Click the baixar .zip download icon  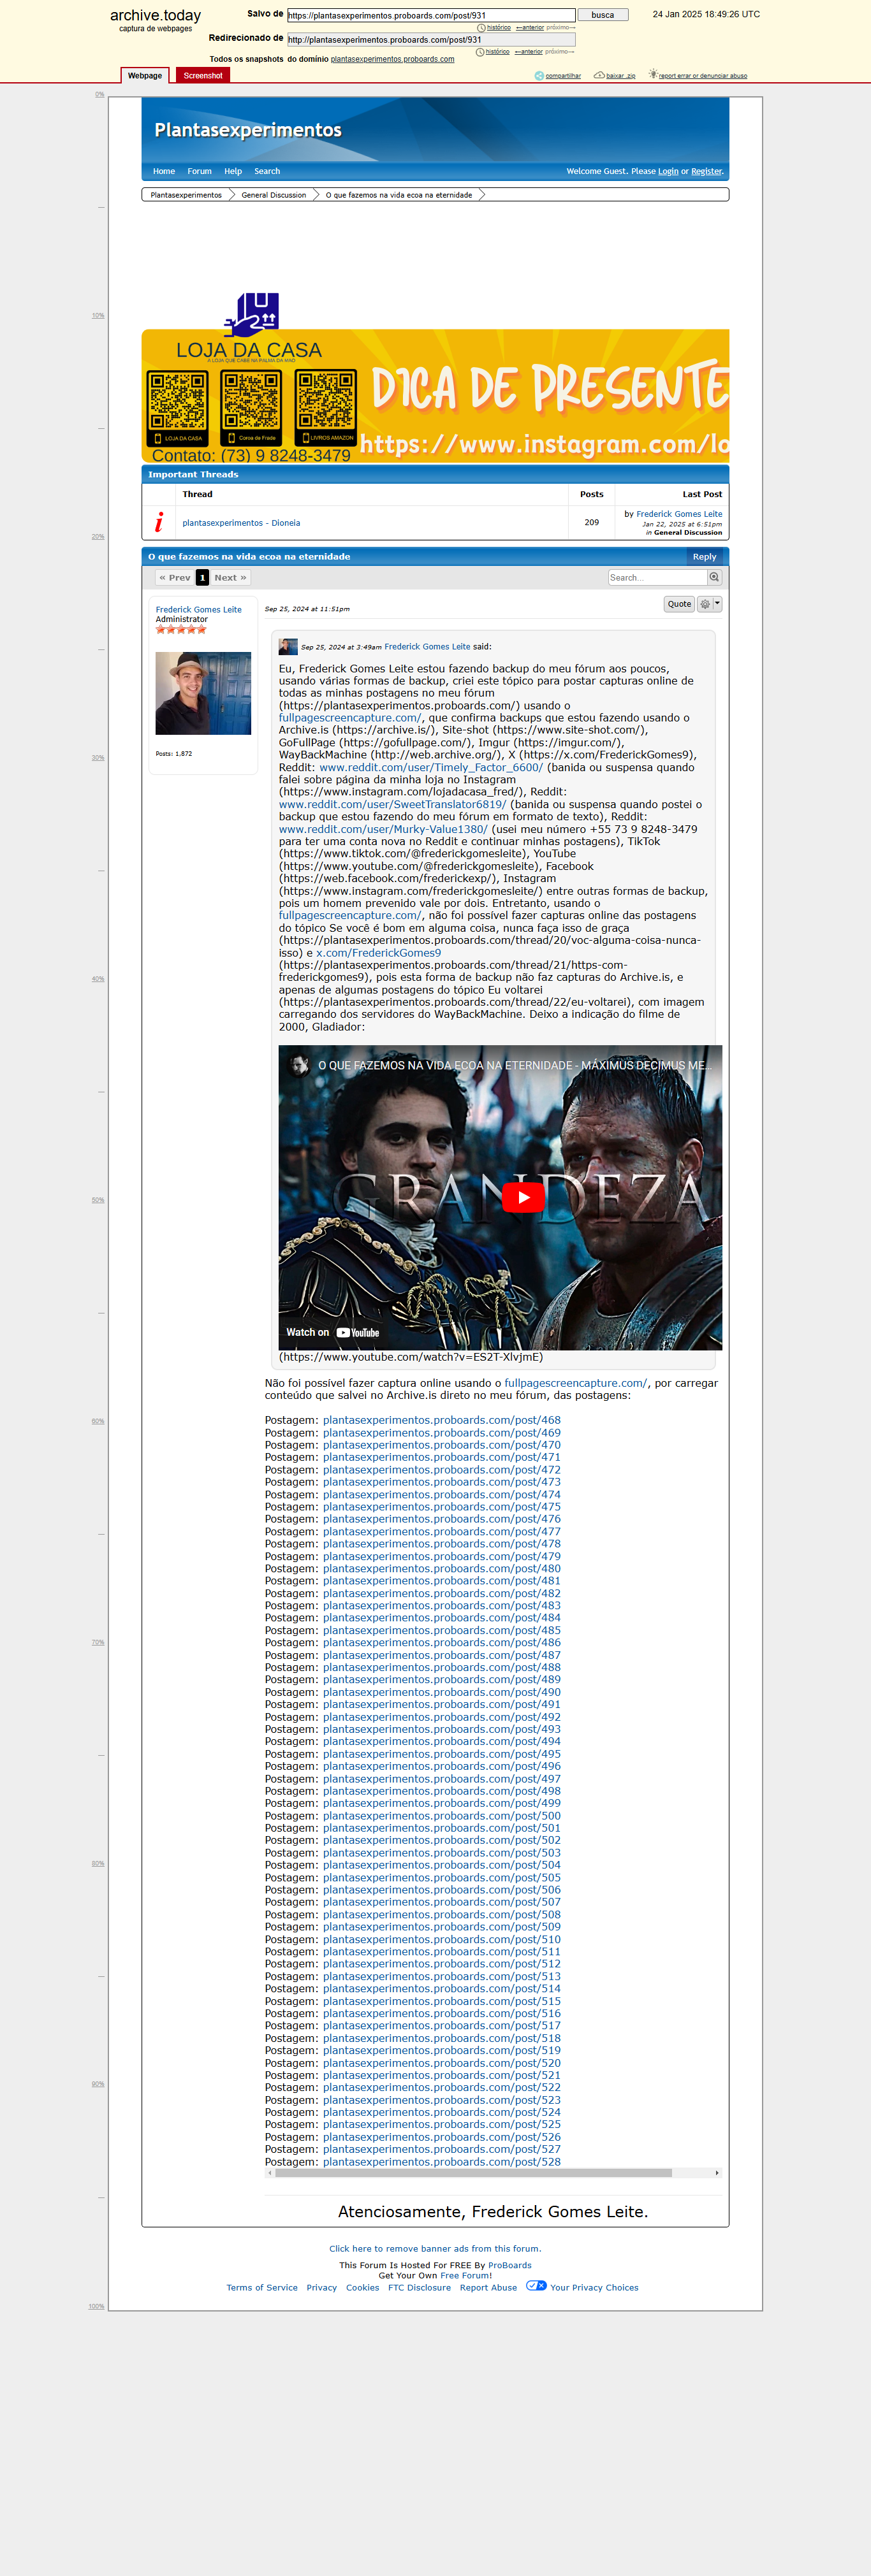click(x=598, y=75)
